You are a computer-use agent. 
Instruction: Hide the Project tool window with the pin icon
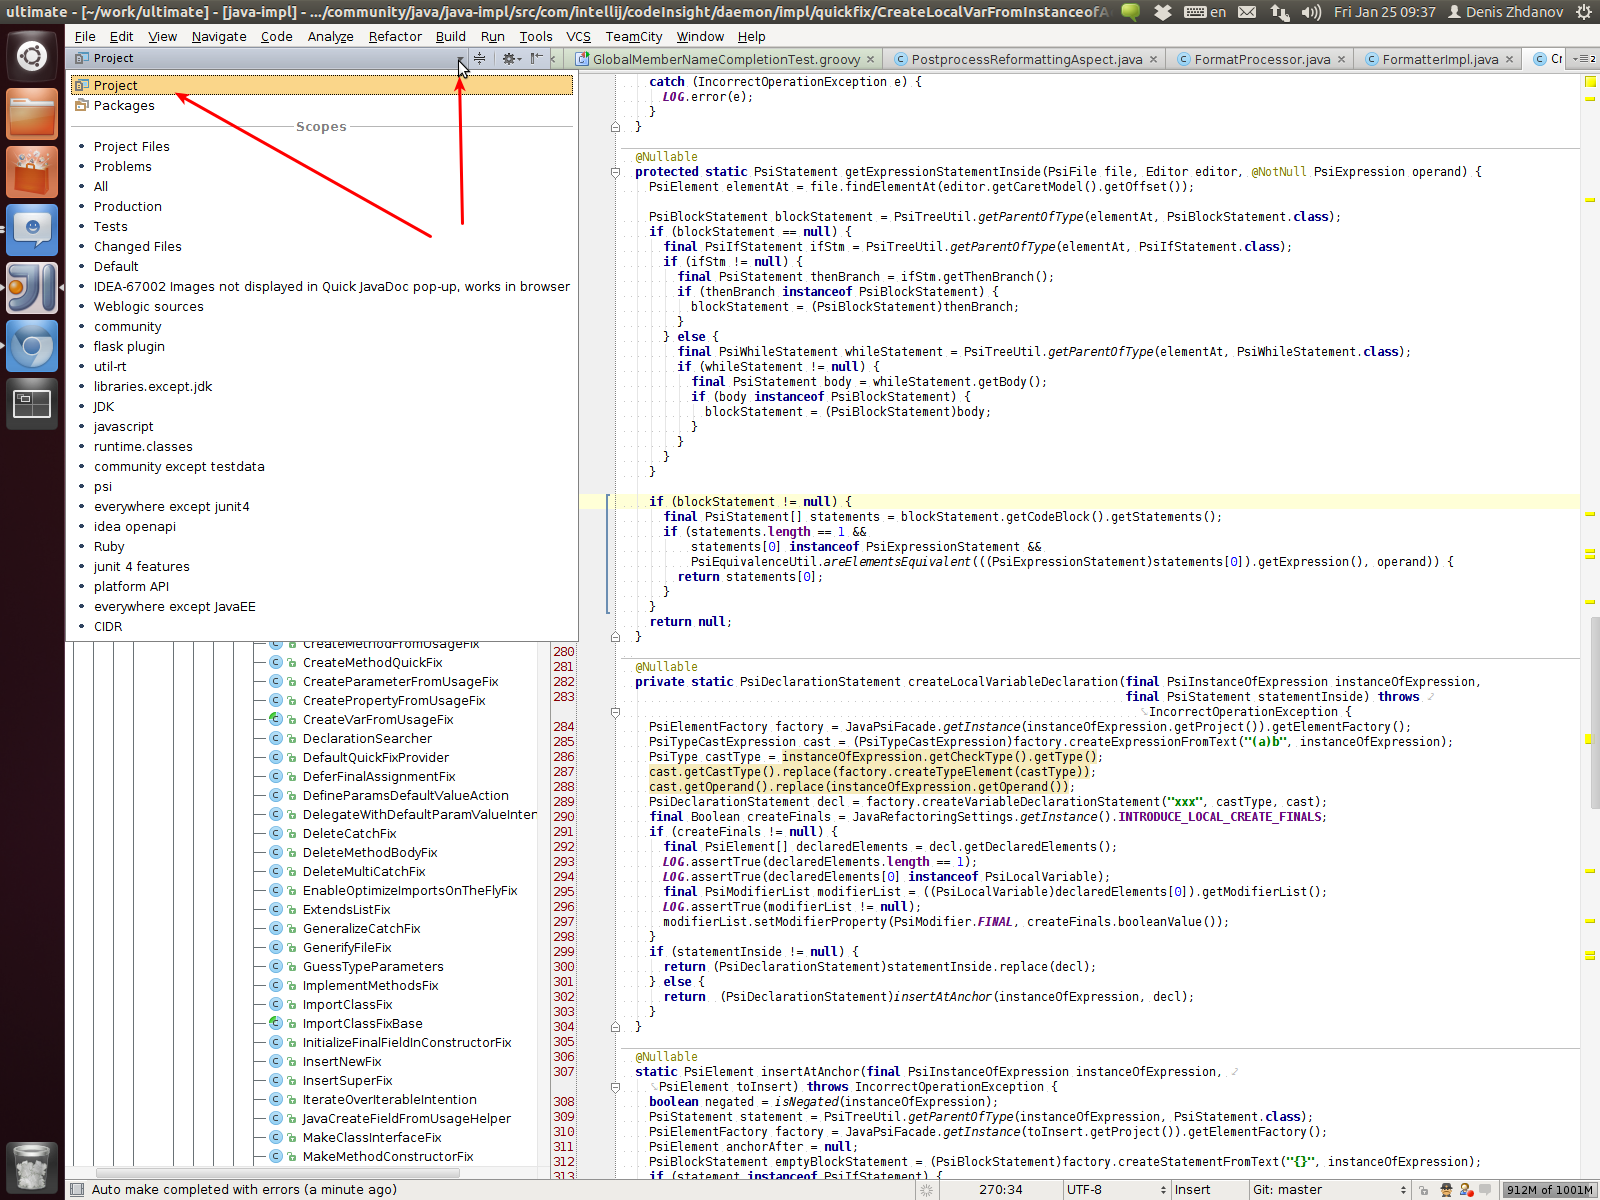coord(537,58)
